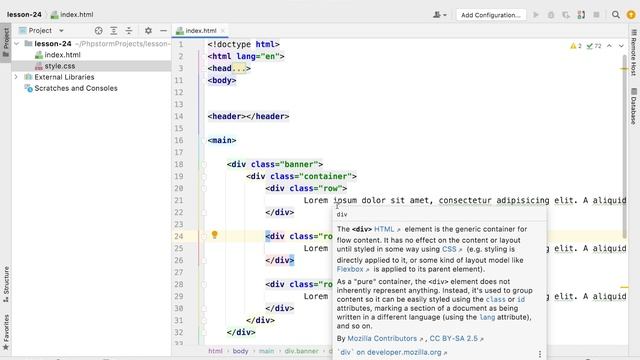Close the index.html editor tab

pos(222,31)
